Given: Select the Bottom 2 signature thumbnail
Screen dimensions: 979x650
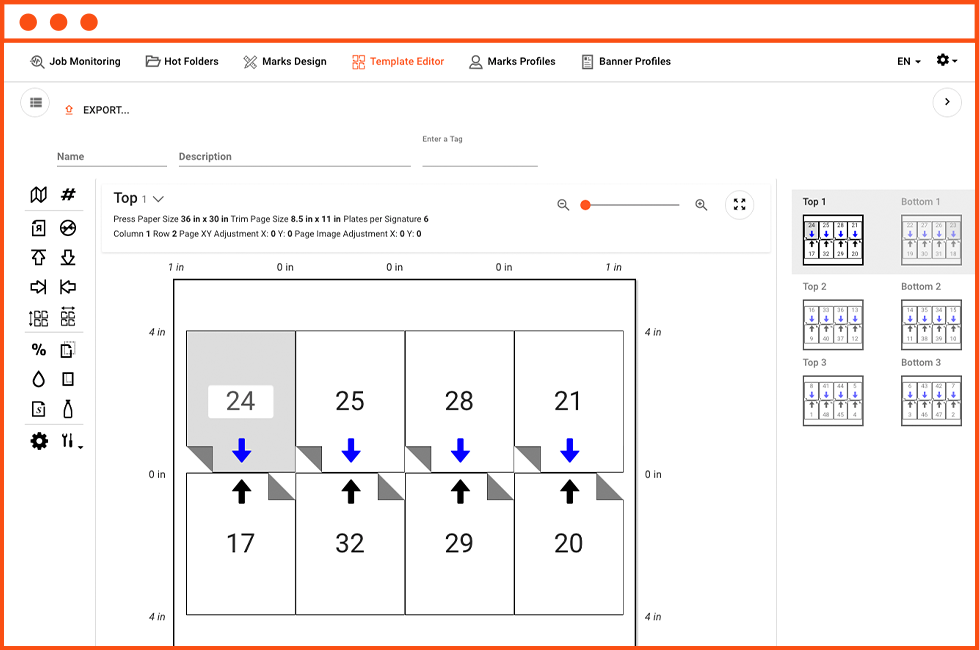Looking at the screenshot, I should pos(931,325).
